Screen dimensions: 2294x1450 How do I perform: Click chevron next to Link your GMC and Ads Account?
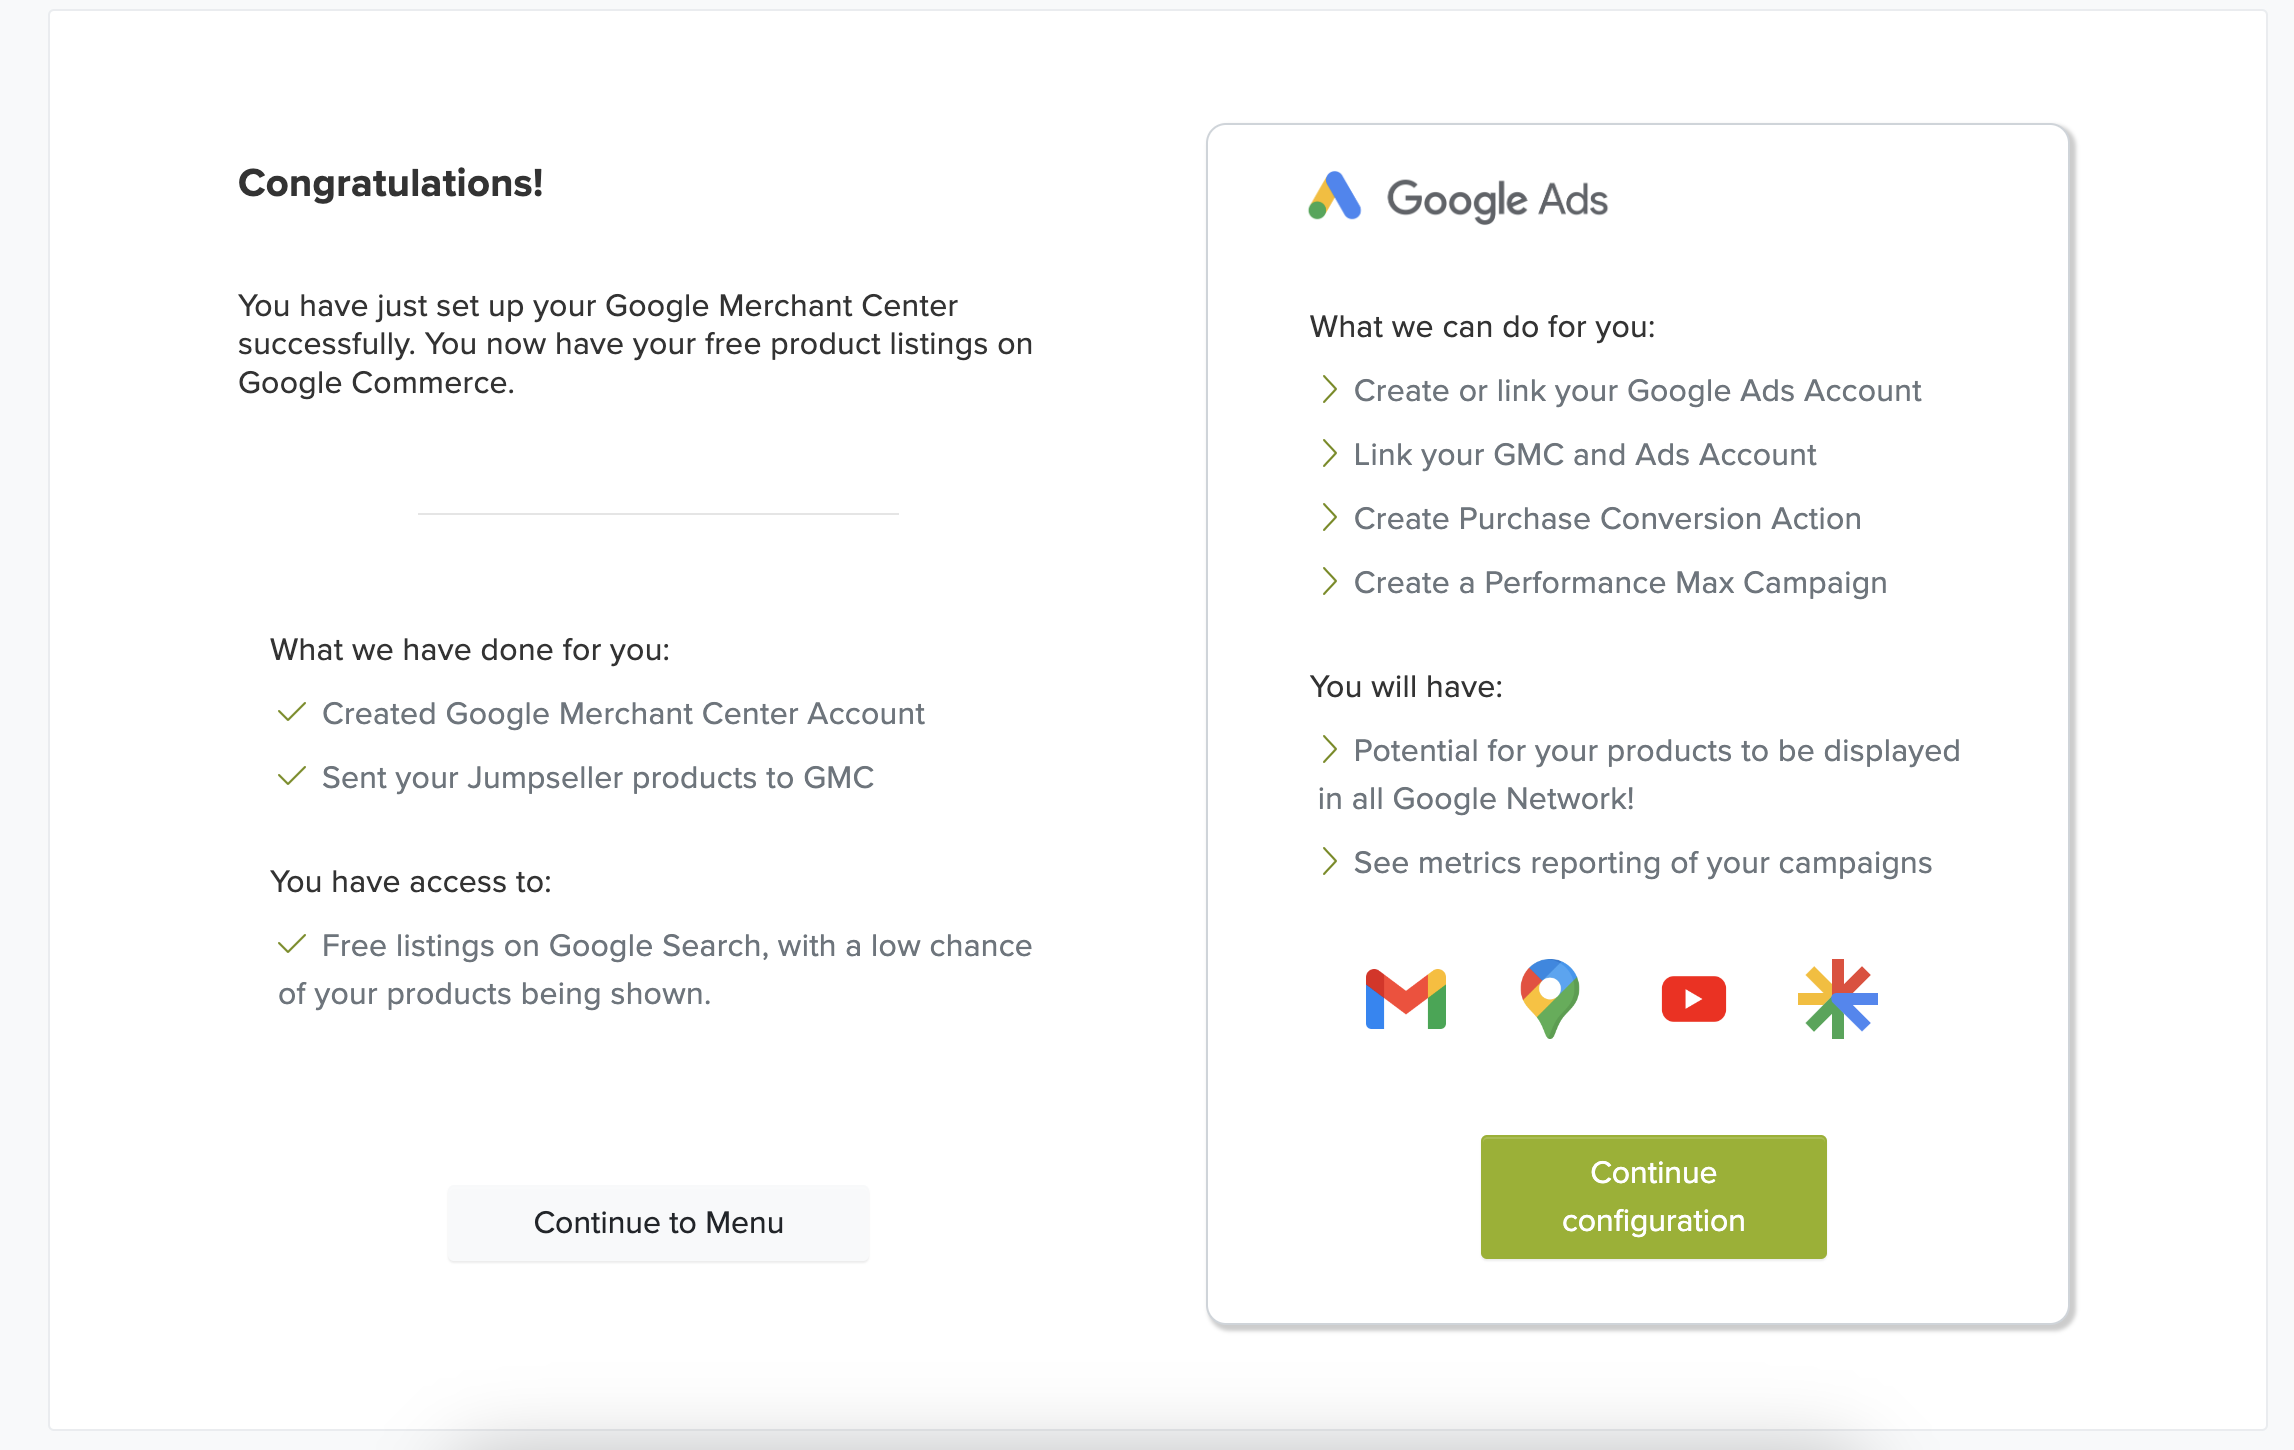click(1328, 454)
